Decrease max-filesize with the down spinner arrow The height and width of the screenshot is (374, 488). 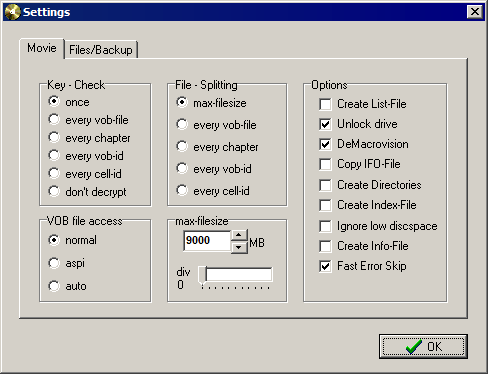239,247
